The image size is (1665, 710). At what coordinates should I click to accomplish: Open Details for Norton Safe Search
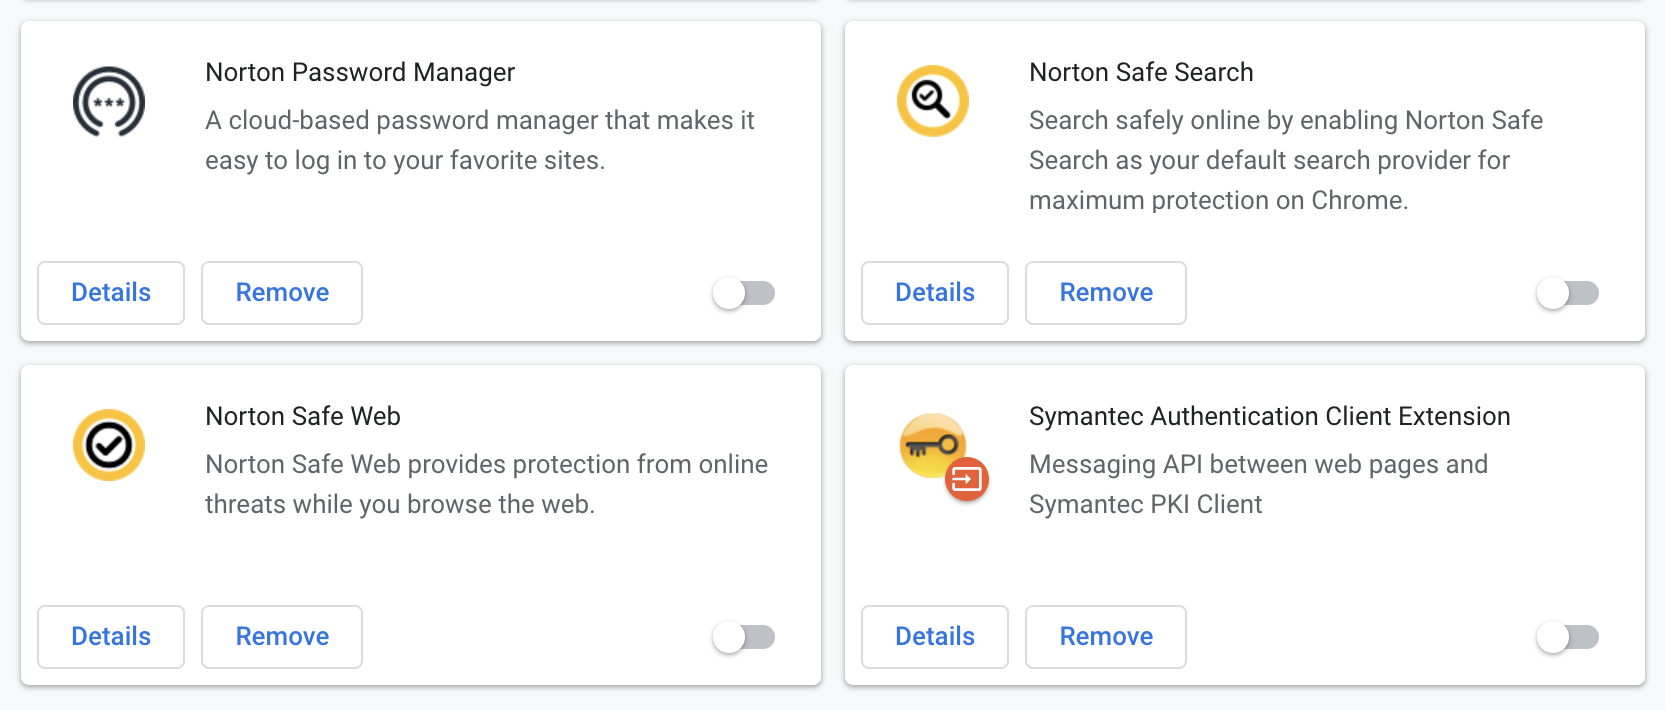(934, 292)
